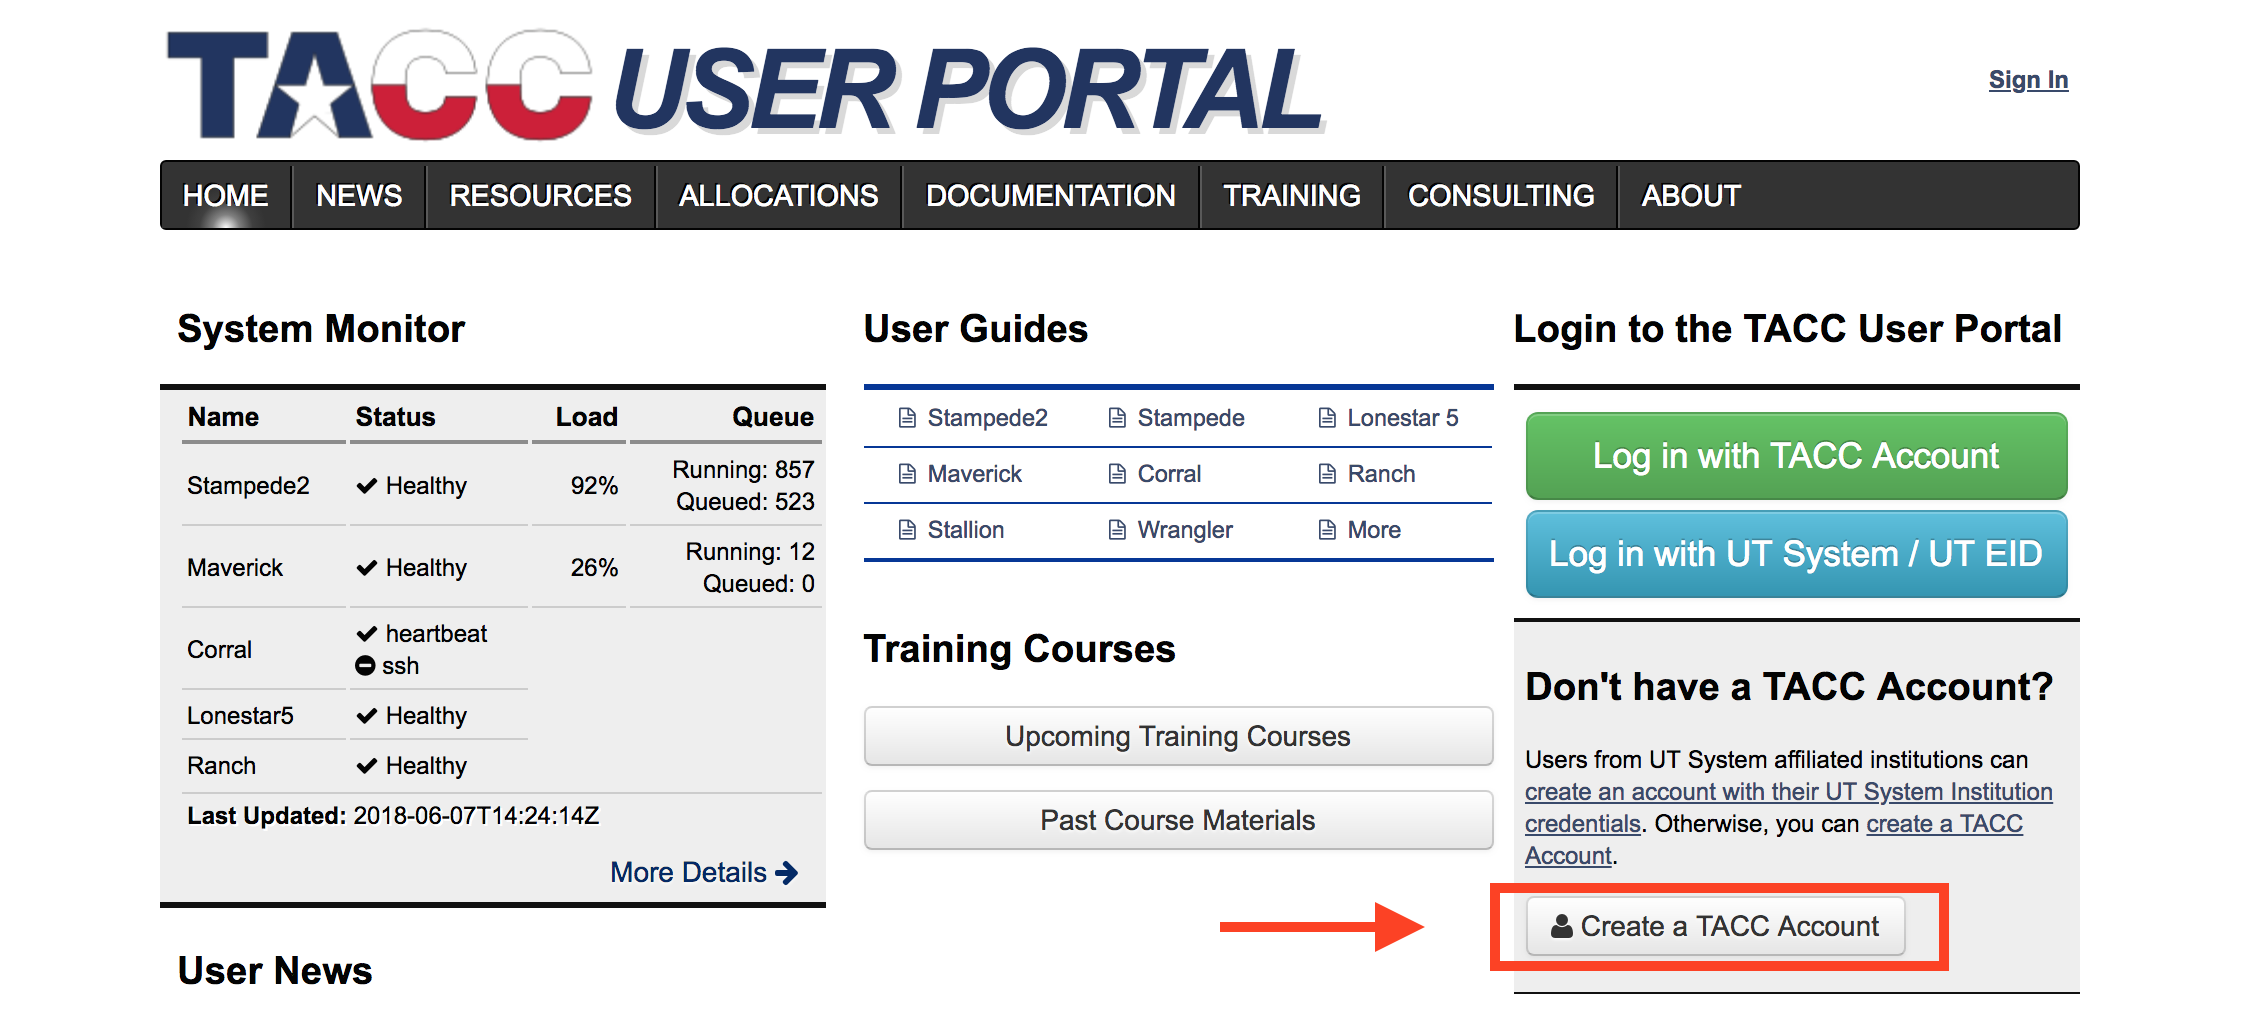The image size is (2246, 1036).
Task: Click the Status column header
Action: 396,417
